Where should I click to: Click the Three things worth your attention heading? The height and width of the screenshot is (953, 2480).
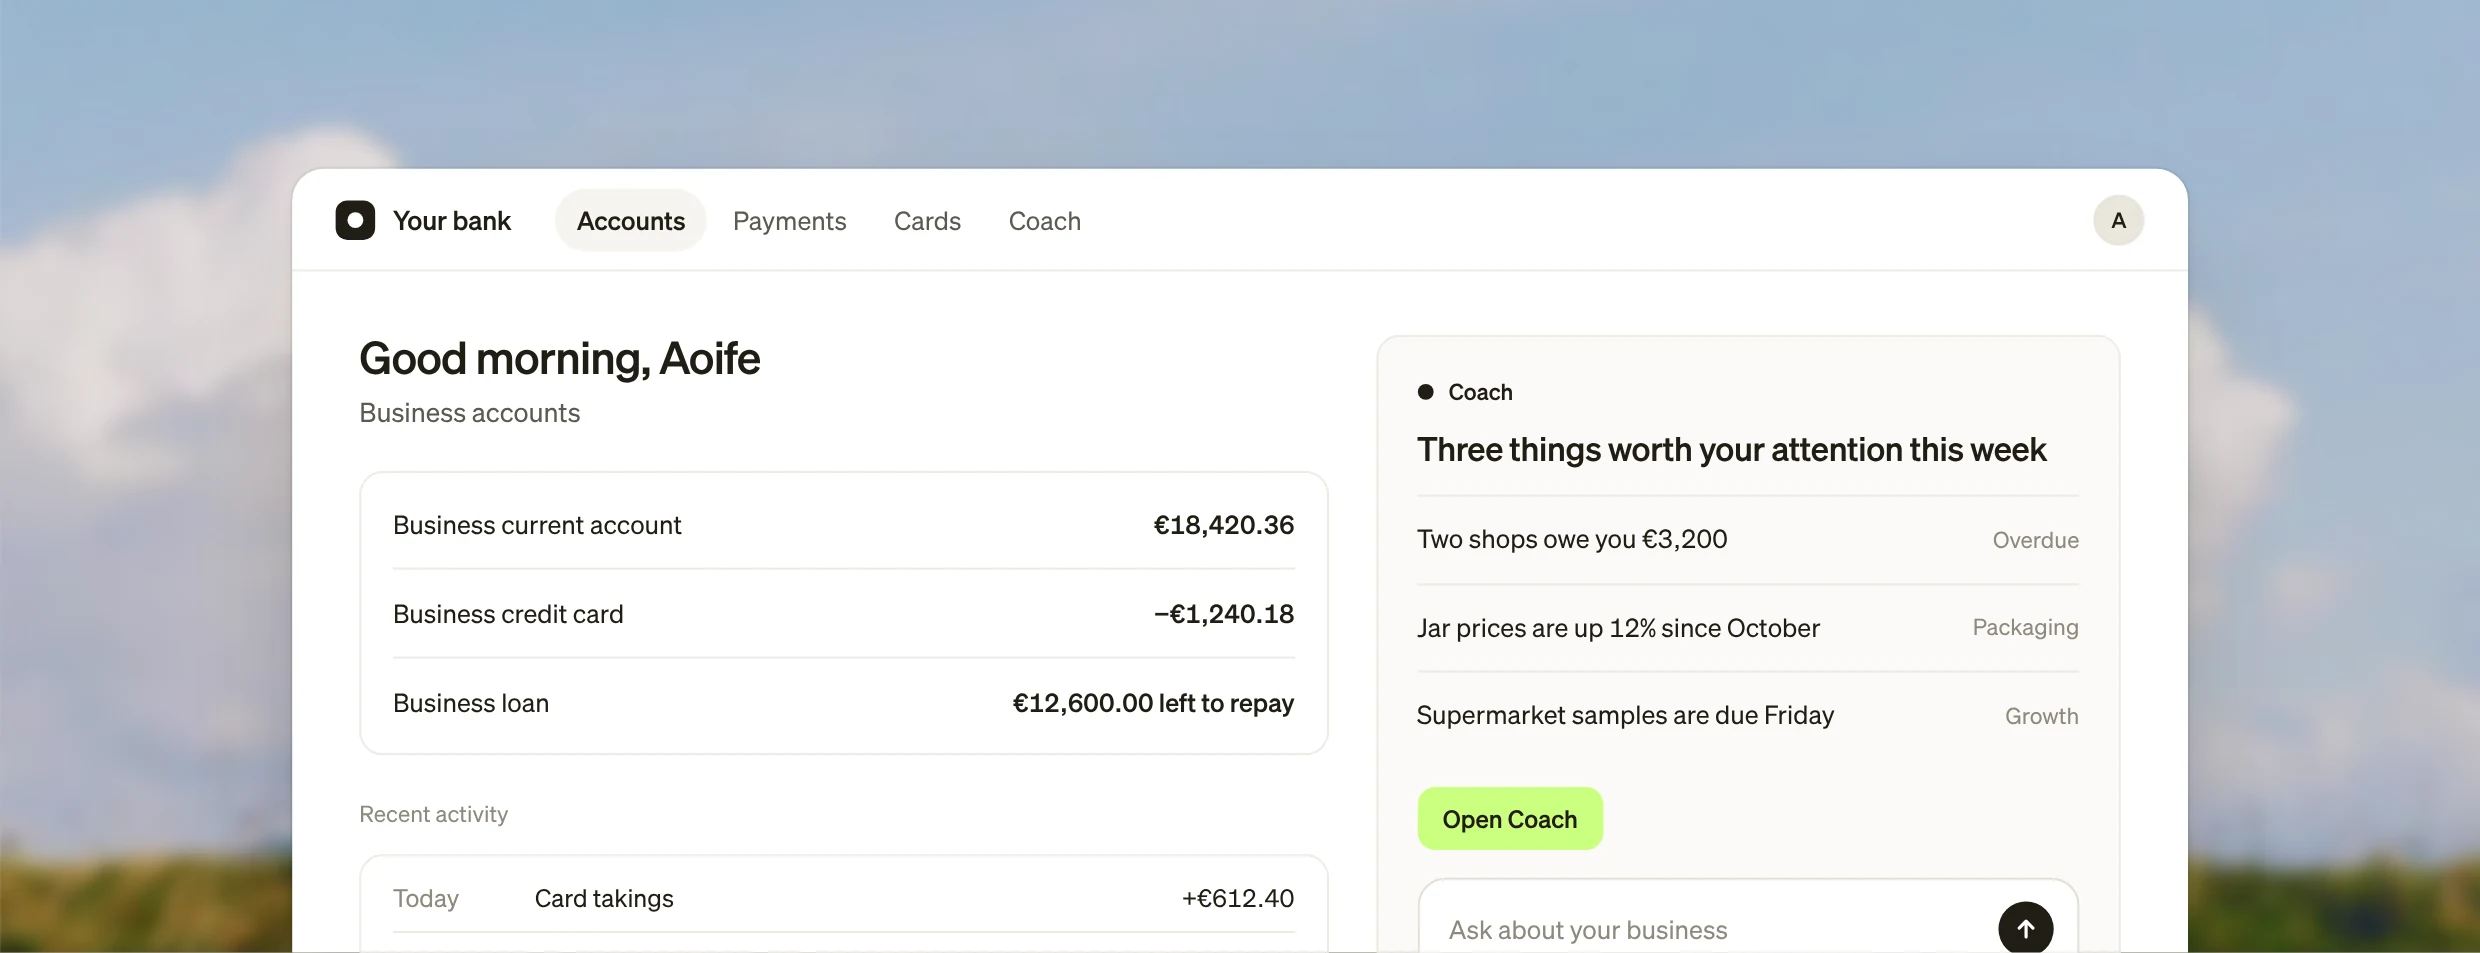(x=1731, y=450)
